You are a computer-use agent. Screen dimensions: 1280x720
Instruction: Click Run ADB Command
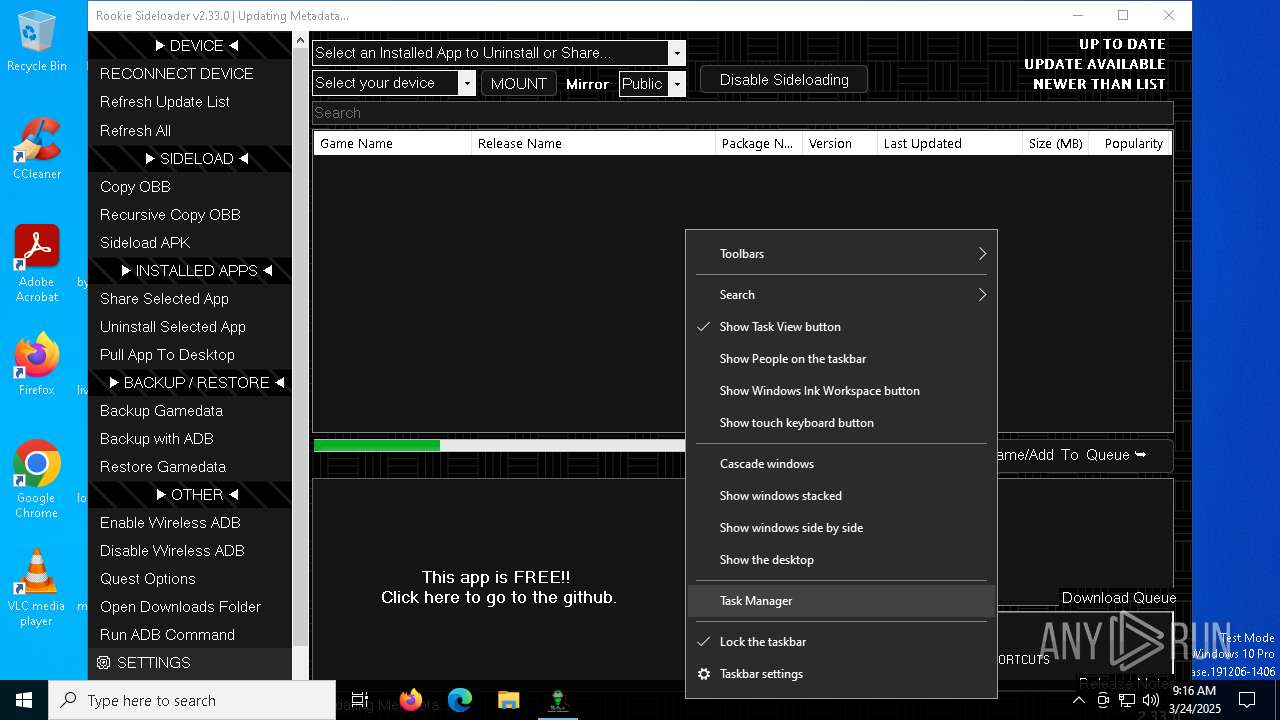[x=190, y=635]
